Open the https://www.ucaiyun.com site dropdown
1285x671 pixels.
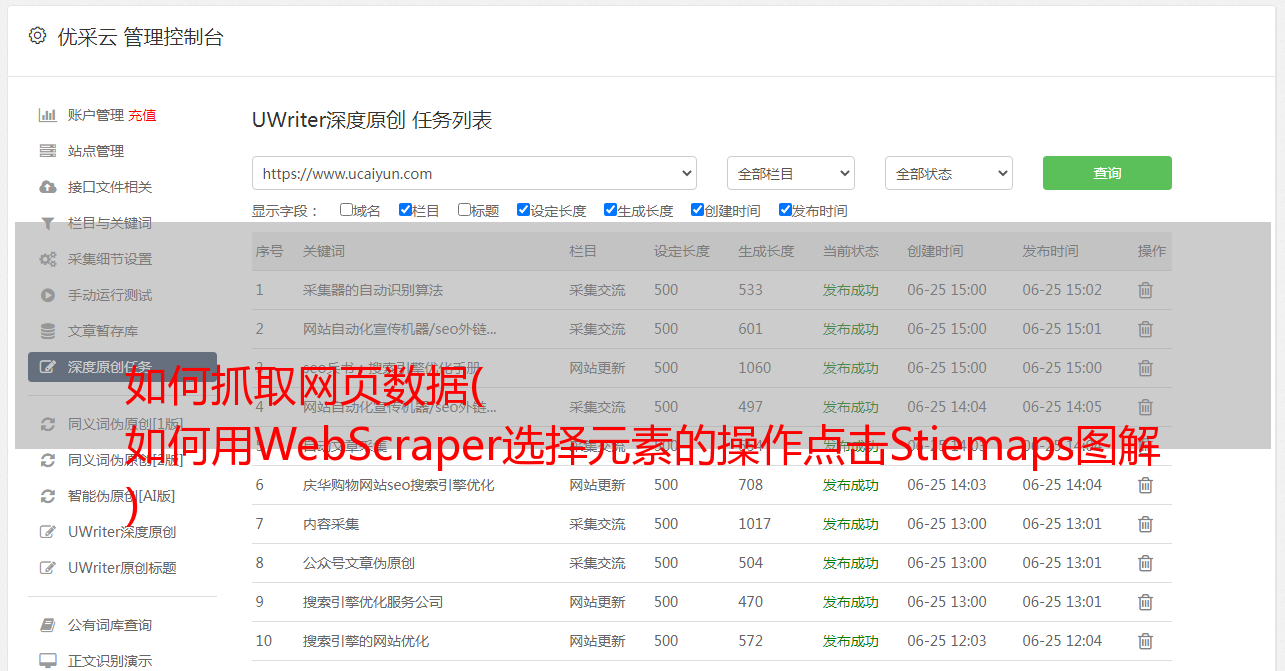click(474, 173)
